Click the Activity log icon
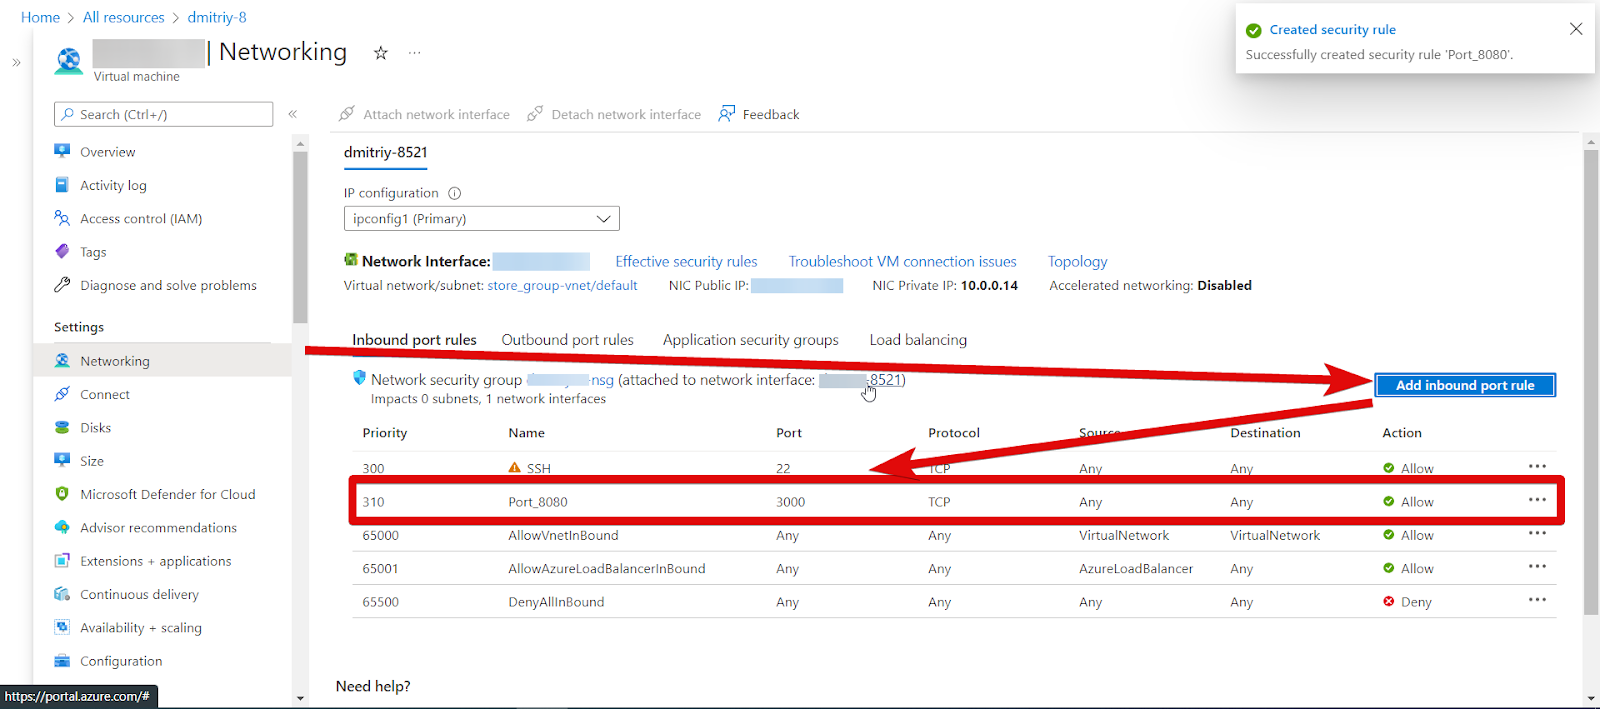 pos(62,185)
